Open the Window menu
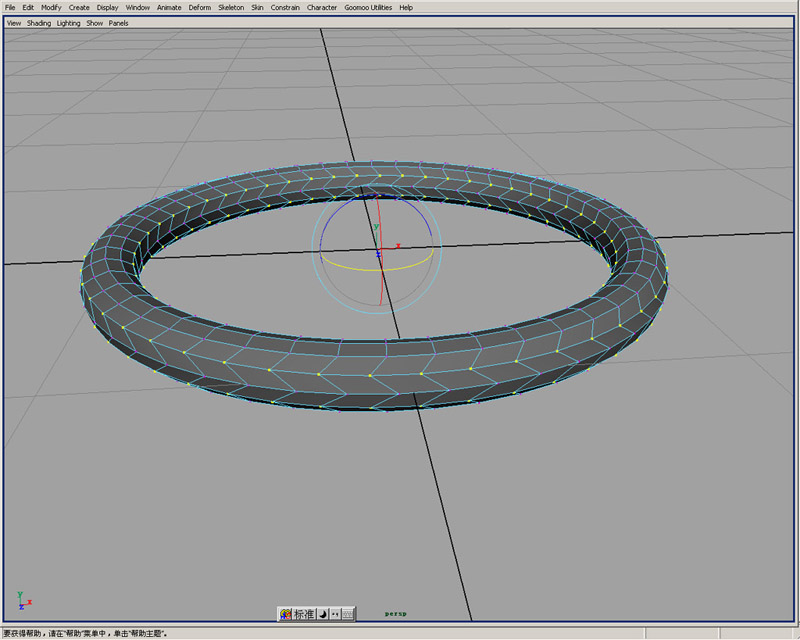Image resolution: width=800 pixels, height=640 pixels. [138, 8]
